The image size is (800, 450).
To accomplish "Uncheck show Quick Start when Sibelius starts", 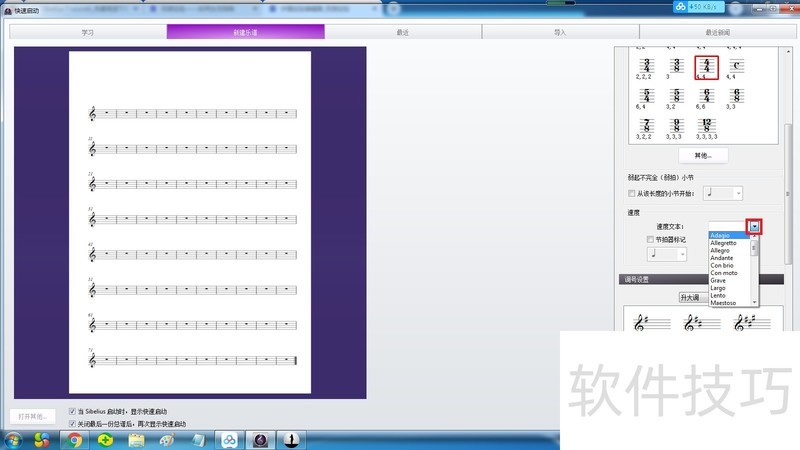I will 72,411.
